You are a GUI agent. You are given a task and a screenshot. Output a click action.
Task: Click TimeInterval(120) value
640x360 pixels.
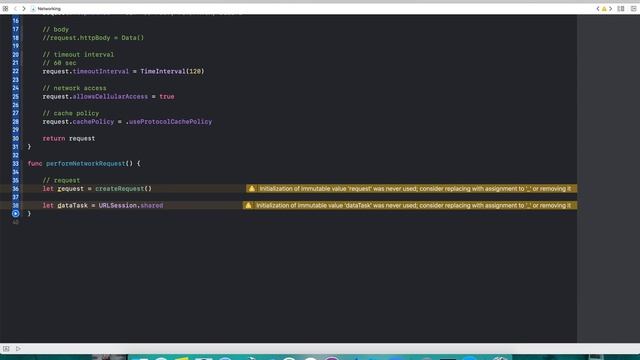pos(172,71)
